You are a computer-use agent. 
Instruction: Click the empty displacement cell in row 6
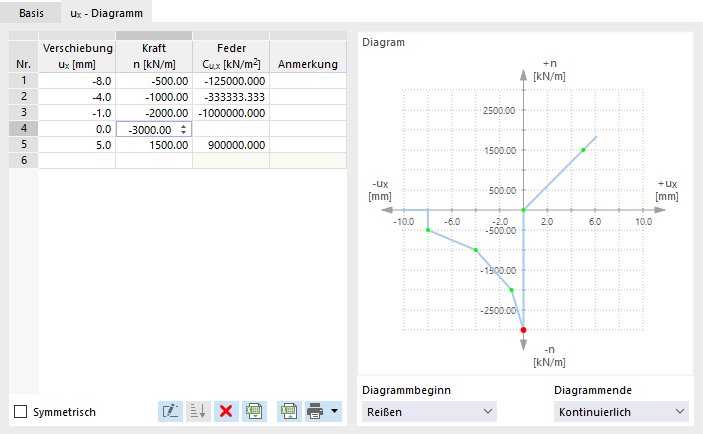tap(77, 161)
